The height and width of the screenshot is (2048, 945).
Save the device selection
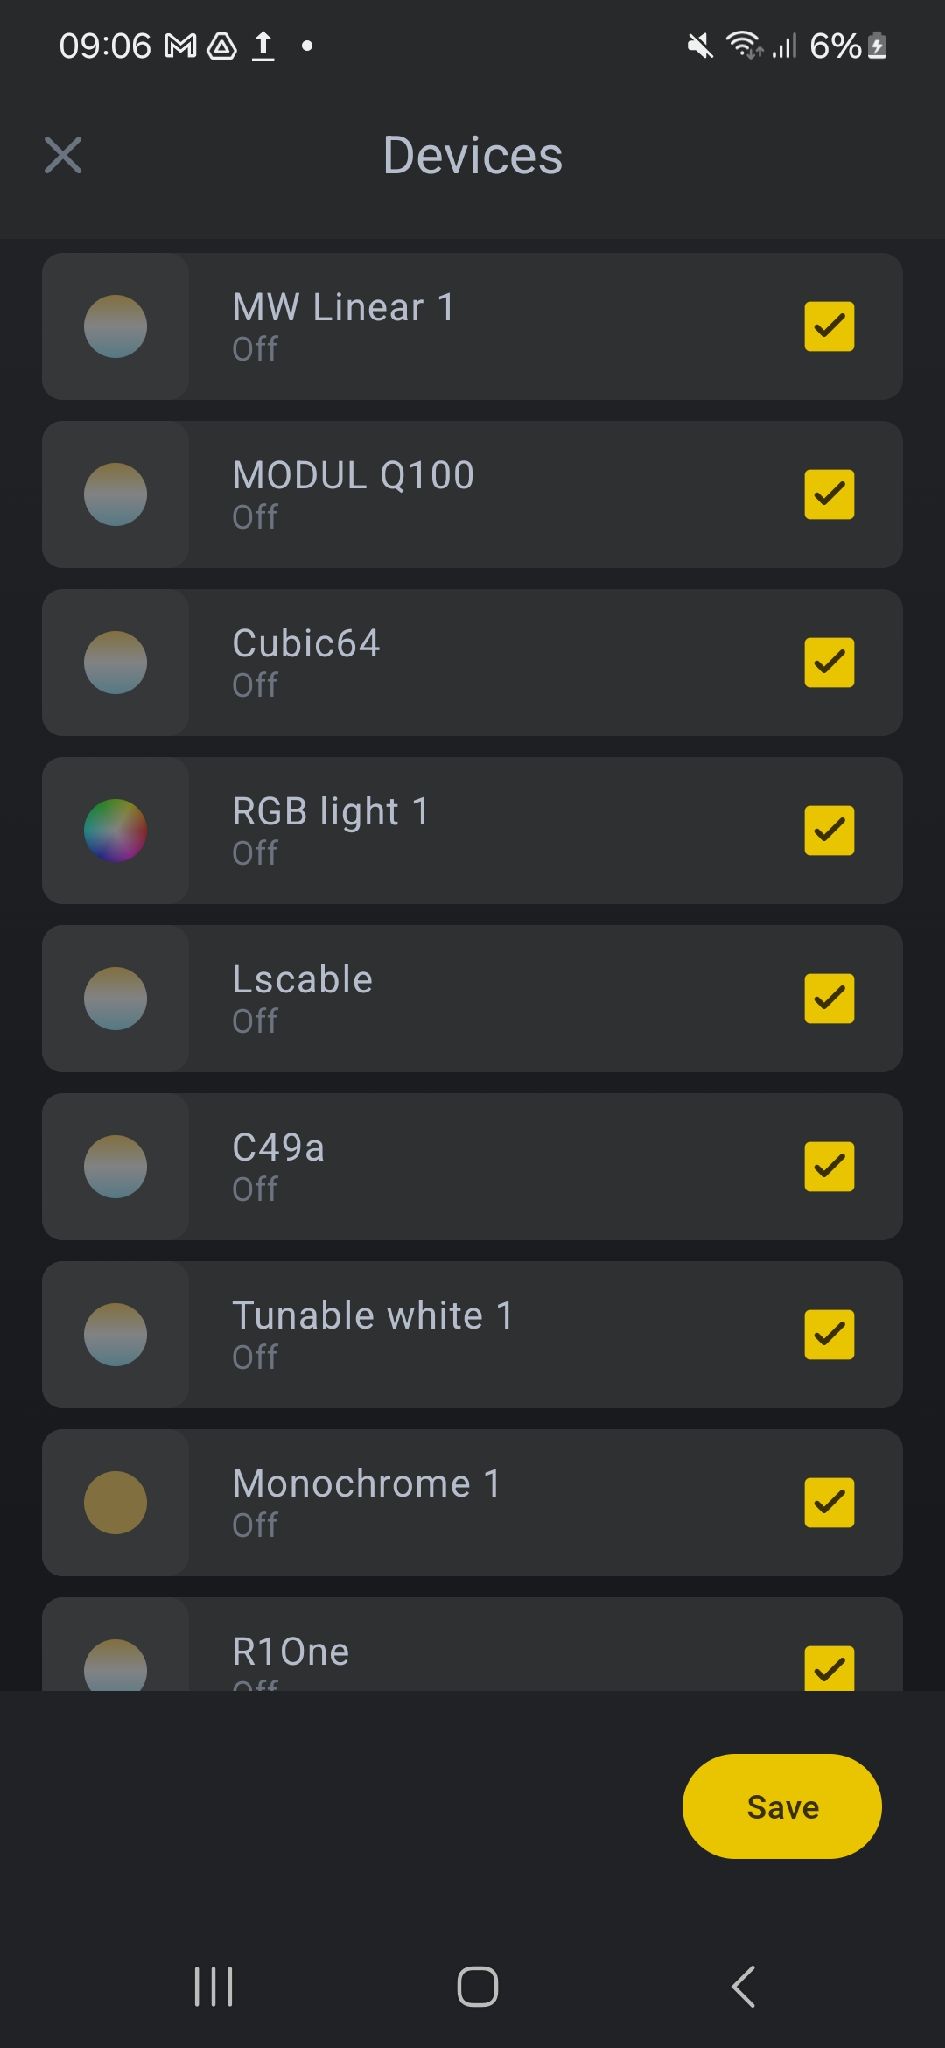pos(782,1807)
